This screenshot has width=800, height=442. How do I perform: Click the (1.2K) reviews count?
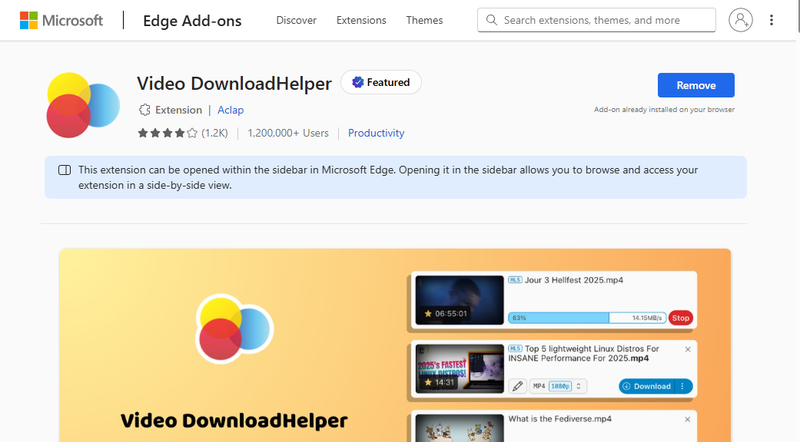tap(214, 133)
